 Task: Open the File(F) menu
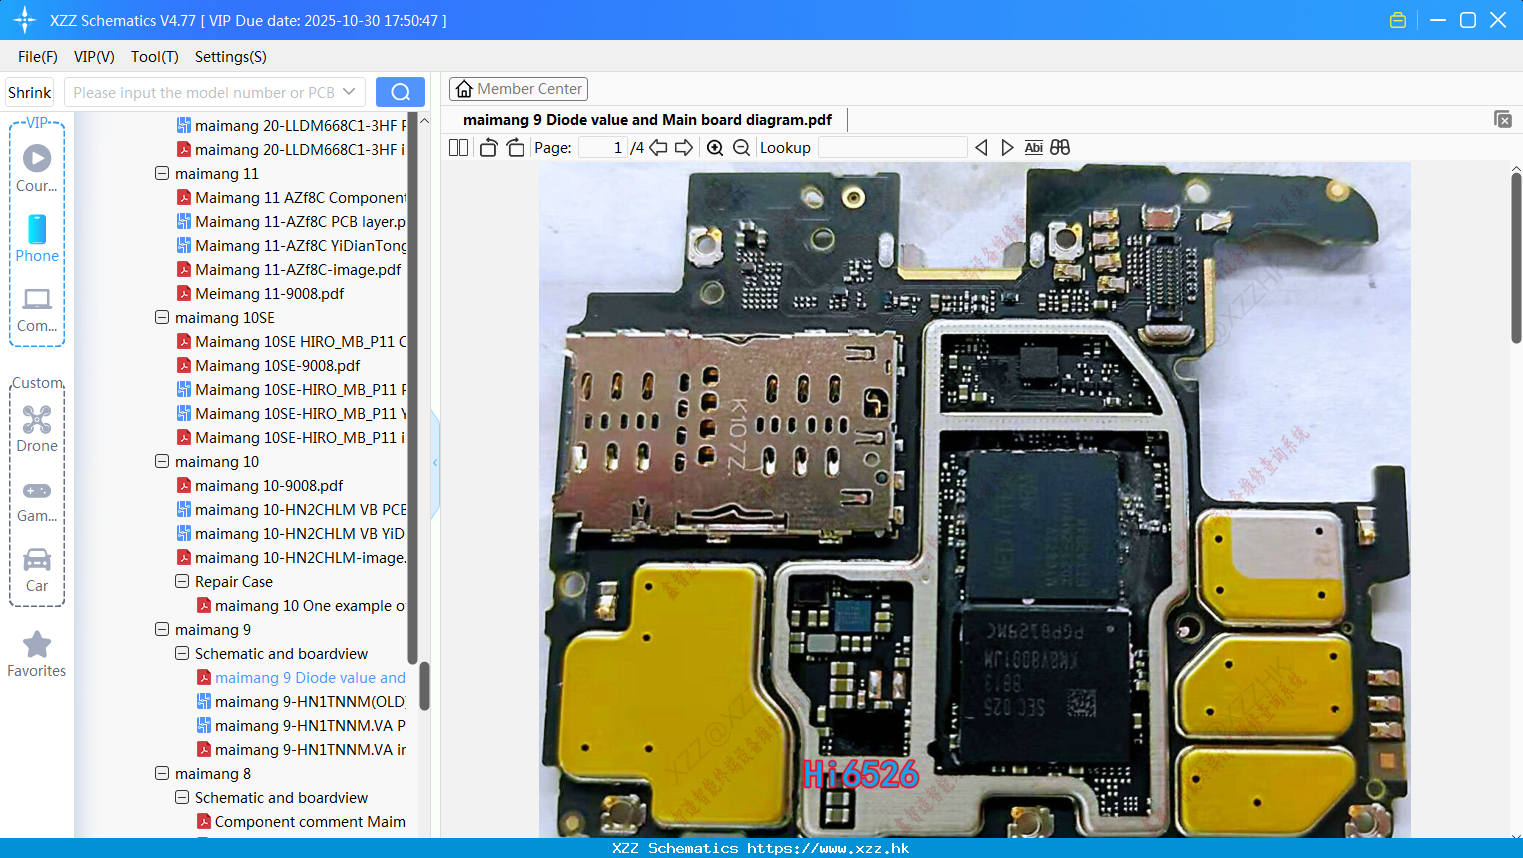(x=38, y=57)
